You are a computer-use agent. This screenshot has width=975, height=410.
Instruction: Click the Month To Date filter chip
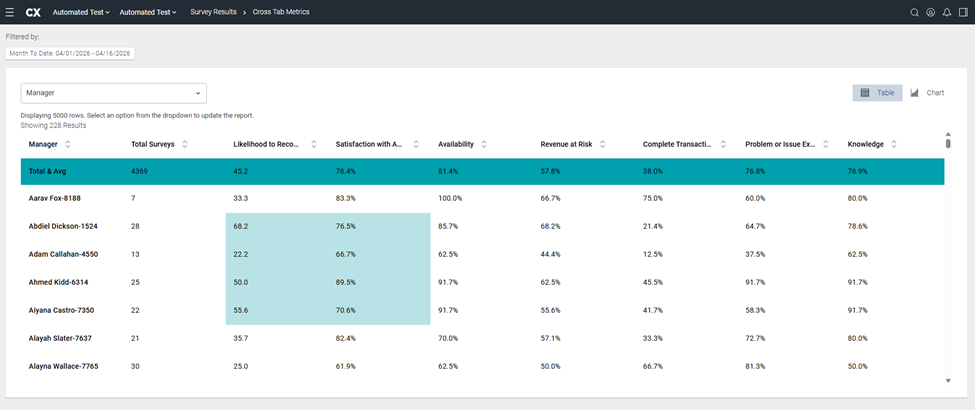[x=70, y=54]
